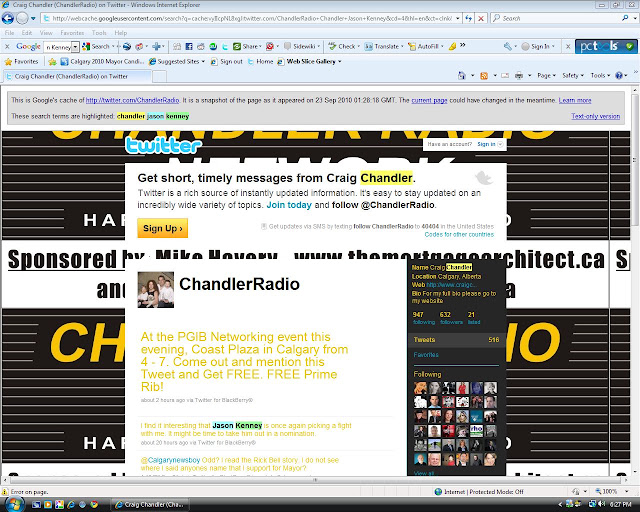Screen dimensions: 640x512
Task: Open Windows Start orb
Action: pyautogui.click(x=13, y=504)
